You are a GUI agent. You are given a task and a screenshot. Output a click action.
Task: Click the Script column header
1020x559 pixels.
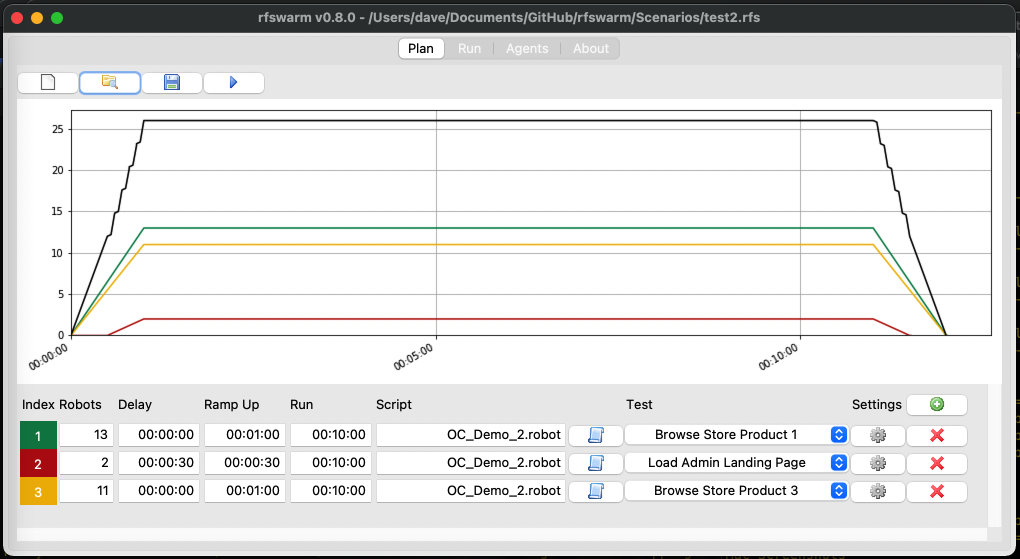click(x=394, y=405)
